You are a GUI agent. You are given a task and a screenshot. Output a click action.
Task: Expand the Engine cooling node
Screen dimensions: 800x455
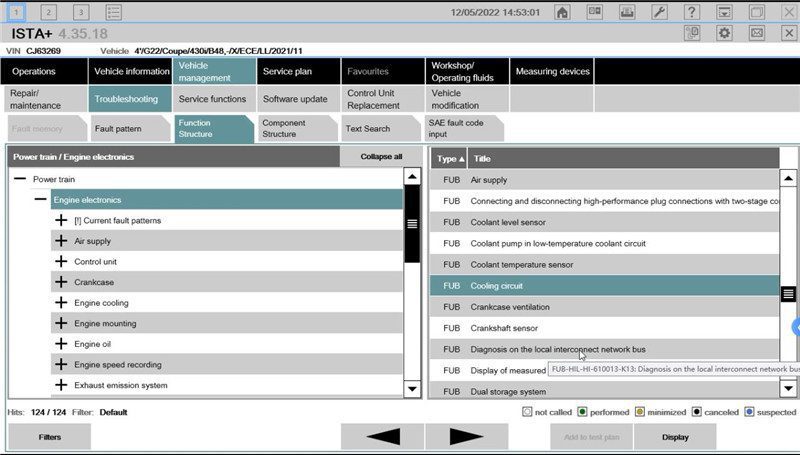(61, 302)
